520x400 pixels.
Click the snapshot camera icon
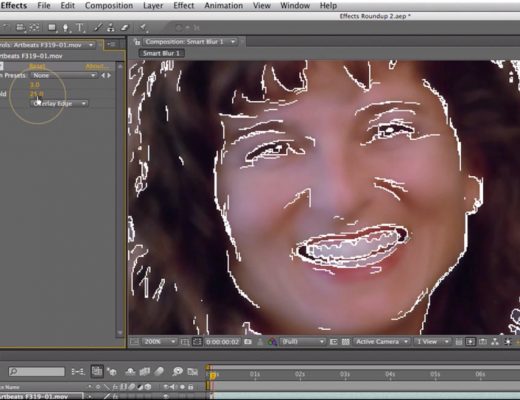coord(248,342)
